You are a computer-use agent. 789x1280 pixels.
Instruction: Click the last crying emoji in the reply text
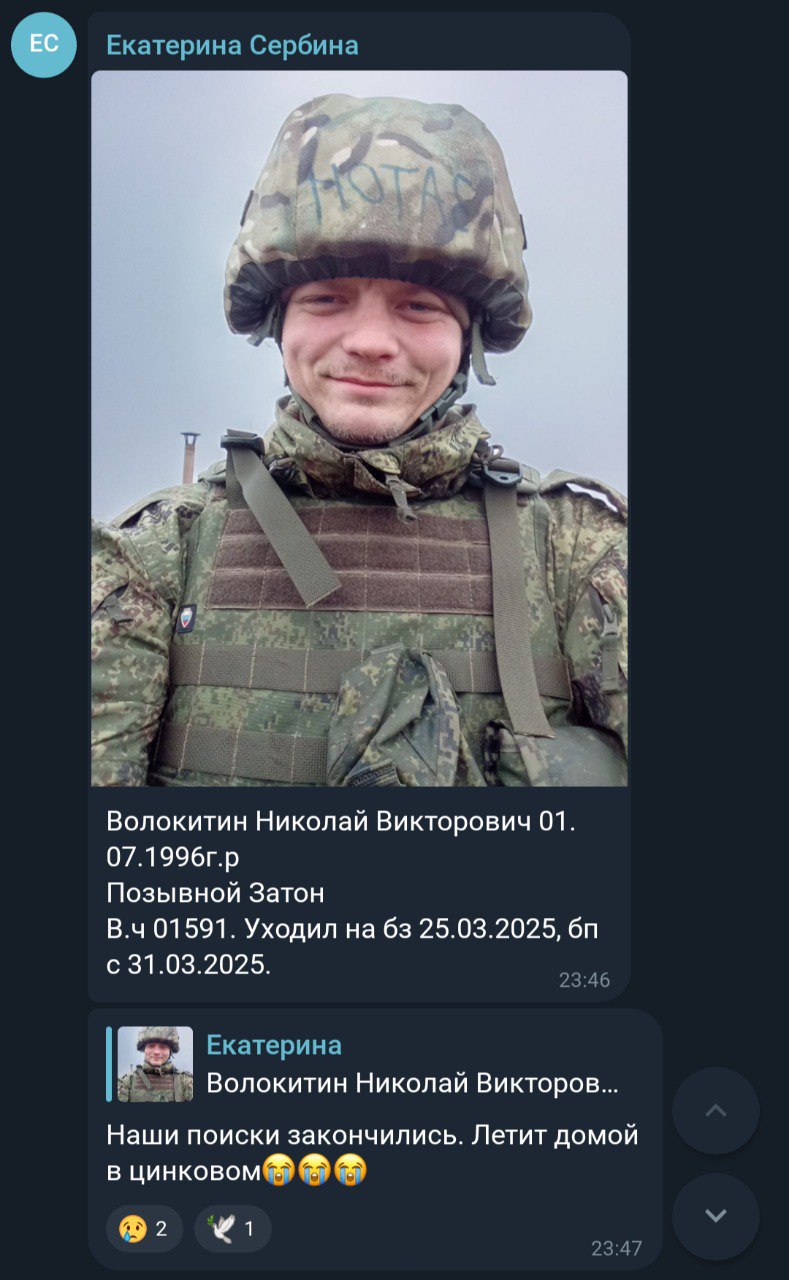tap(350, 1169)
